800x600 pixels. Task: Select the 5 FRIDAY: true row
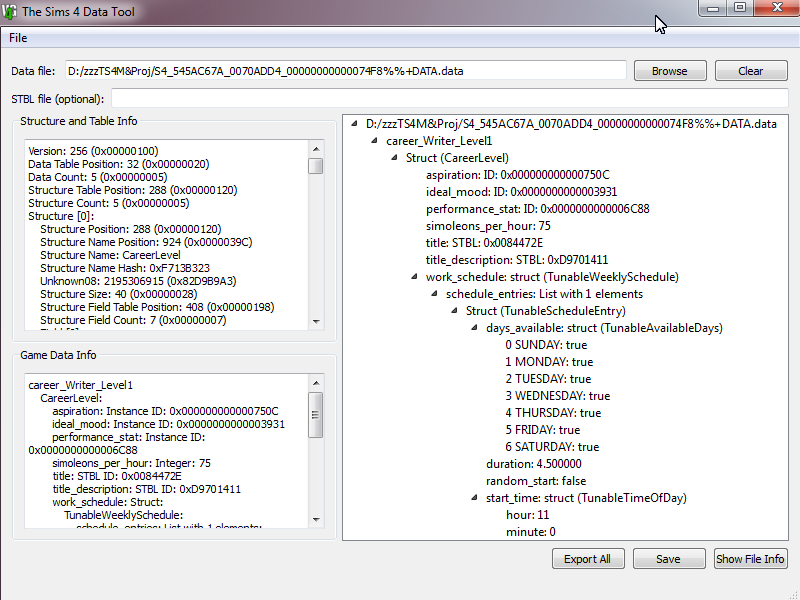point(542,430)
